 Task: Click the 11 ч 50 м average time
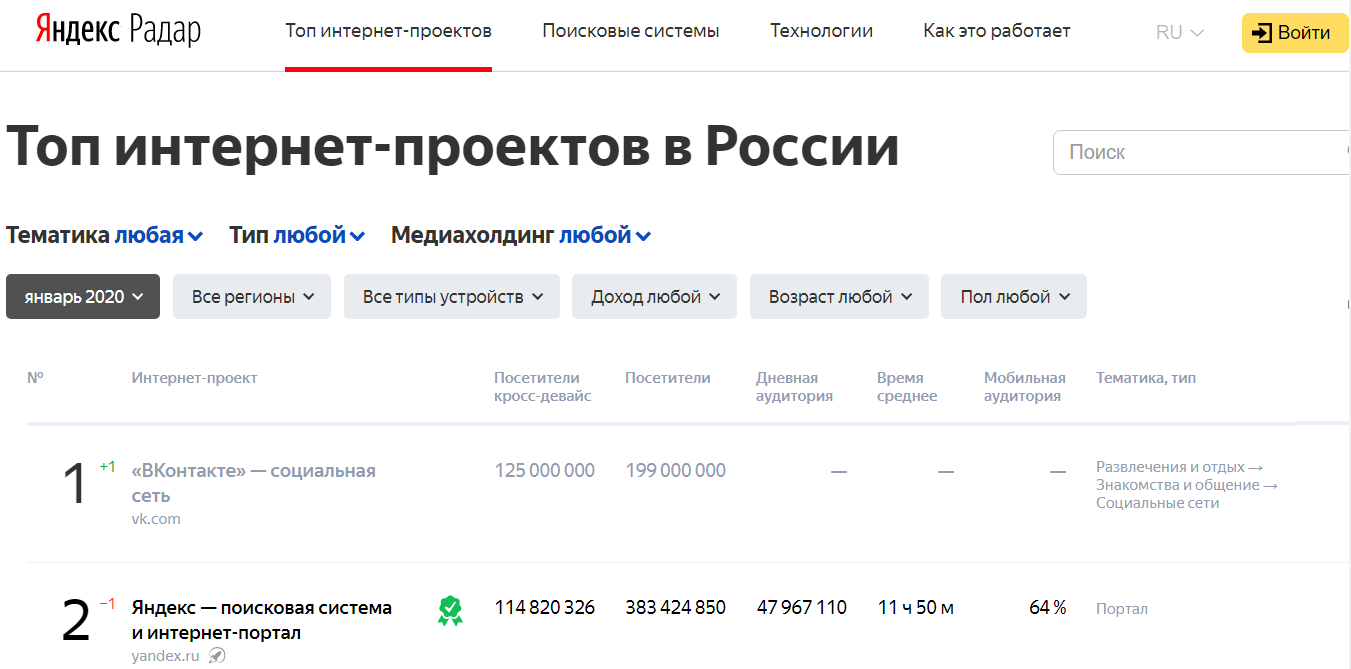click(x=916, y=607)
